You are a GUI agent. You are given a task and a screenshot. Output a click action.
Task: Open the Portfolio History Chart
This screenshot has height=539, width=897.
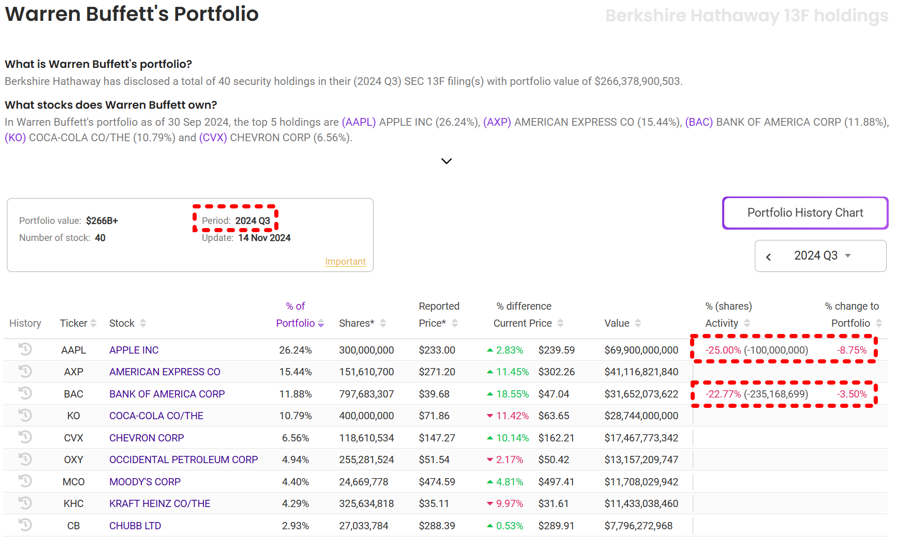pyautogui.click(x=805, y=213)
